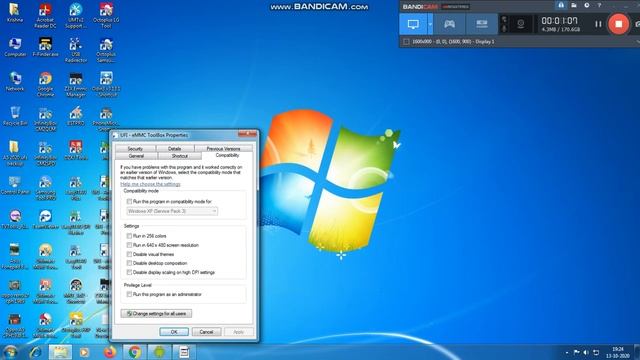Open Action Center flag in tray

point(576,352)
